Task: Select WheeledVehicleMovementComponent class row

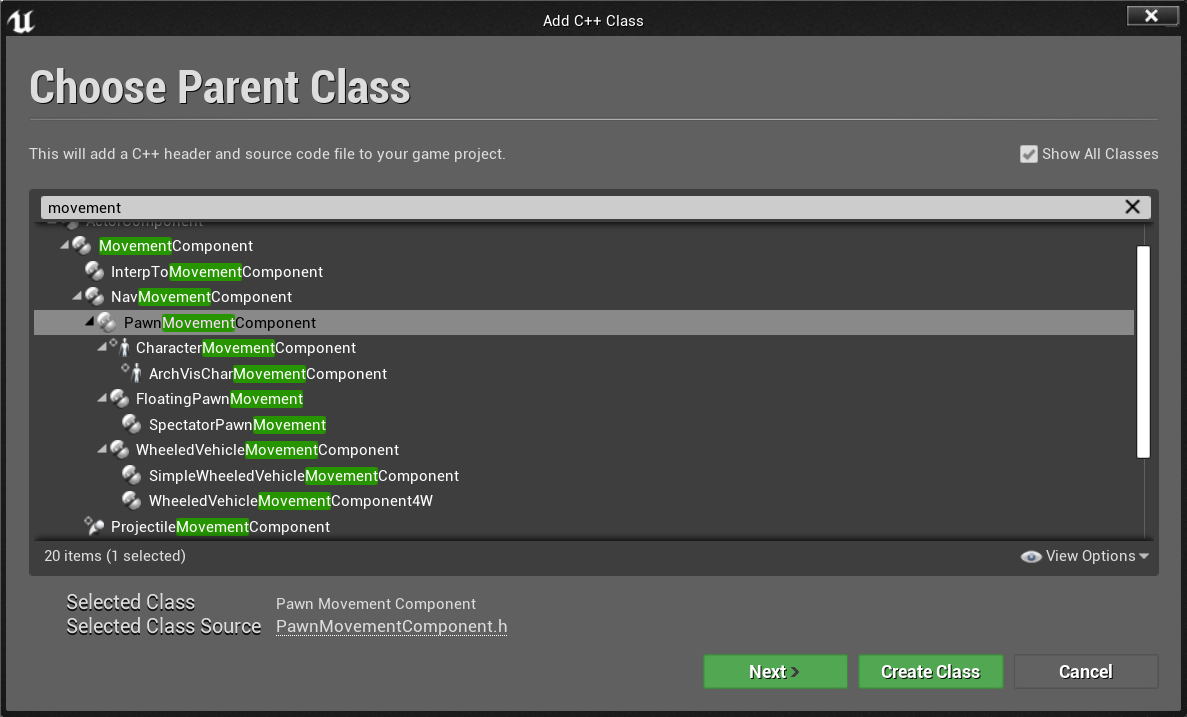Action: click(x=584, y=450)
